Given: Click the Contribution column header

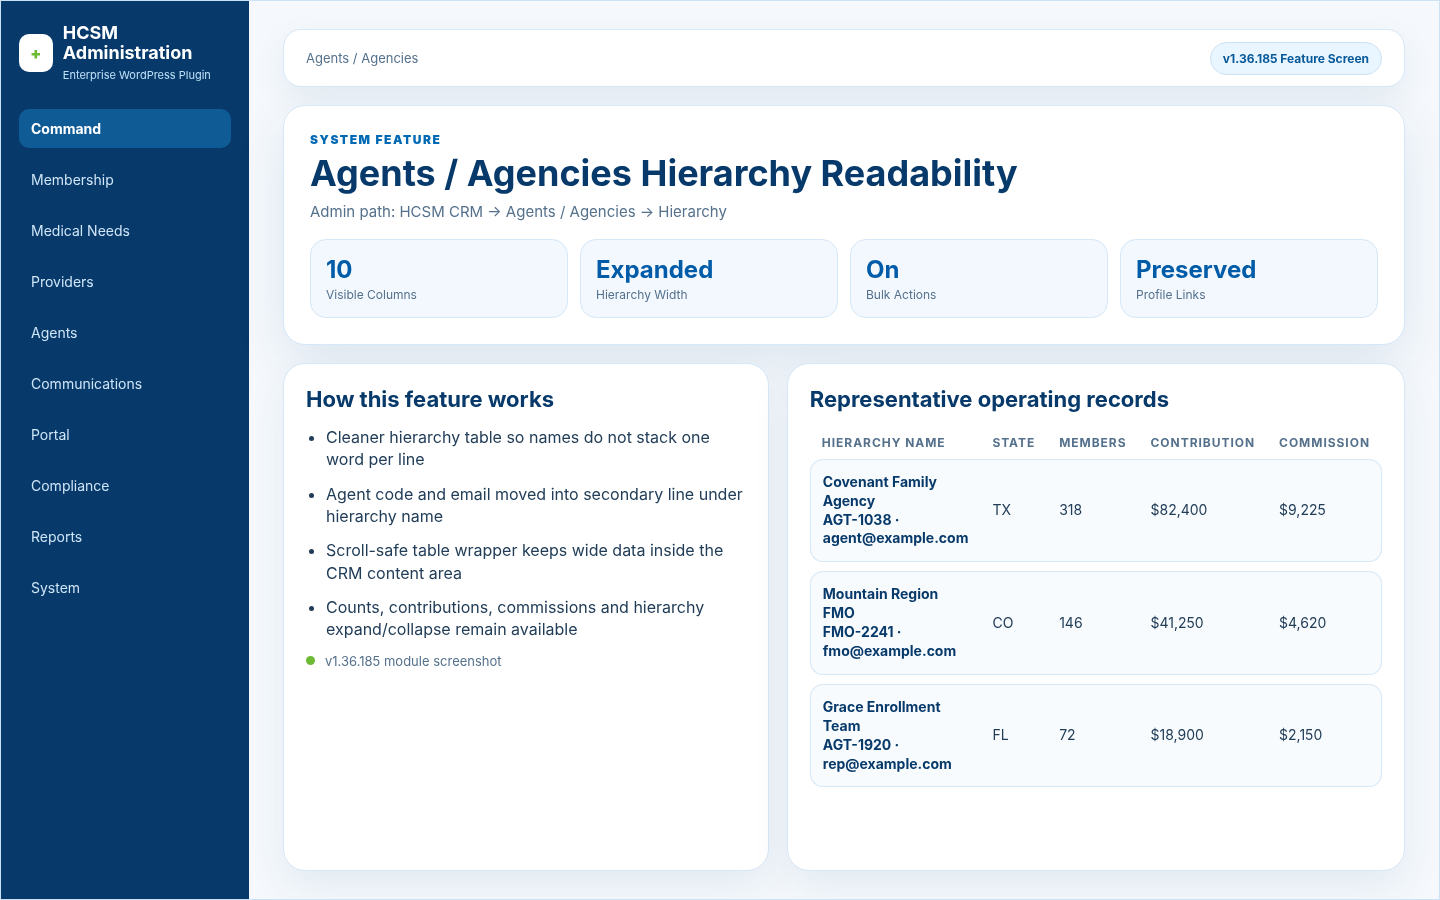Looking at the screenshot, I should (x=1202, y=443).
